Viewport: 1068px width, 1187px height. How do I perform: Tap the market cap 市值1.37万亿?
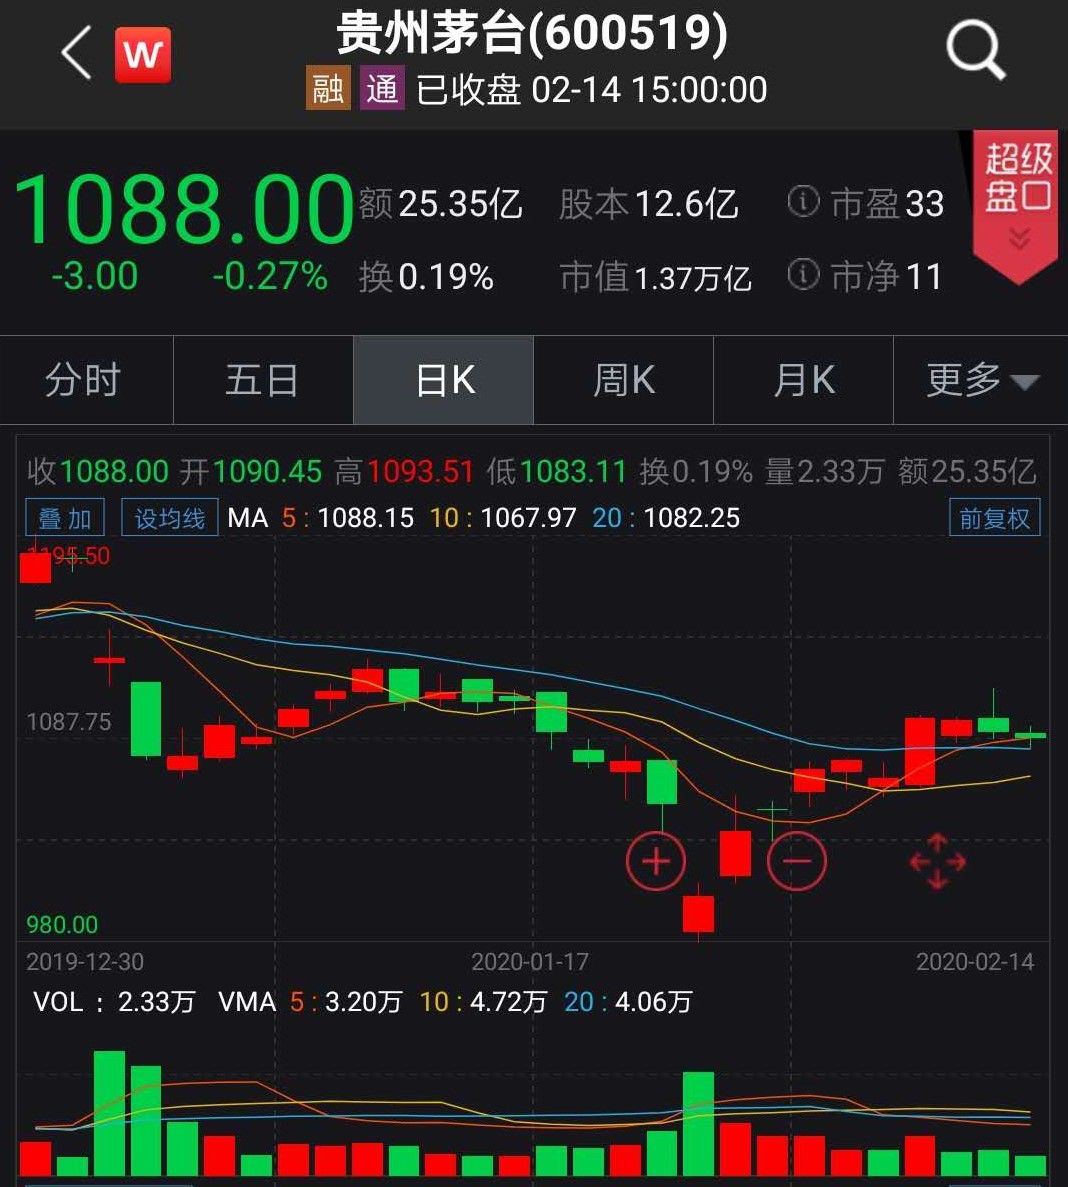655,277
